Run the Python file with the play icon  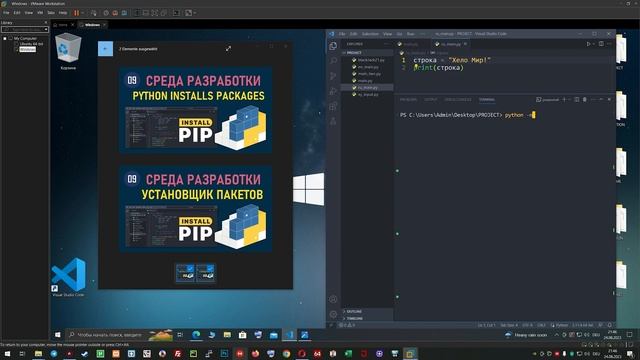click(x=588, y=44)
